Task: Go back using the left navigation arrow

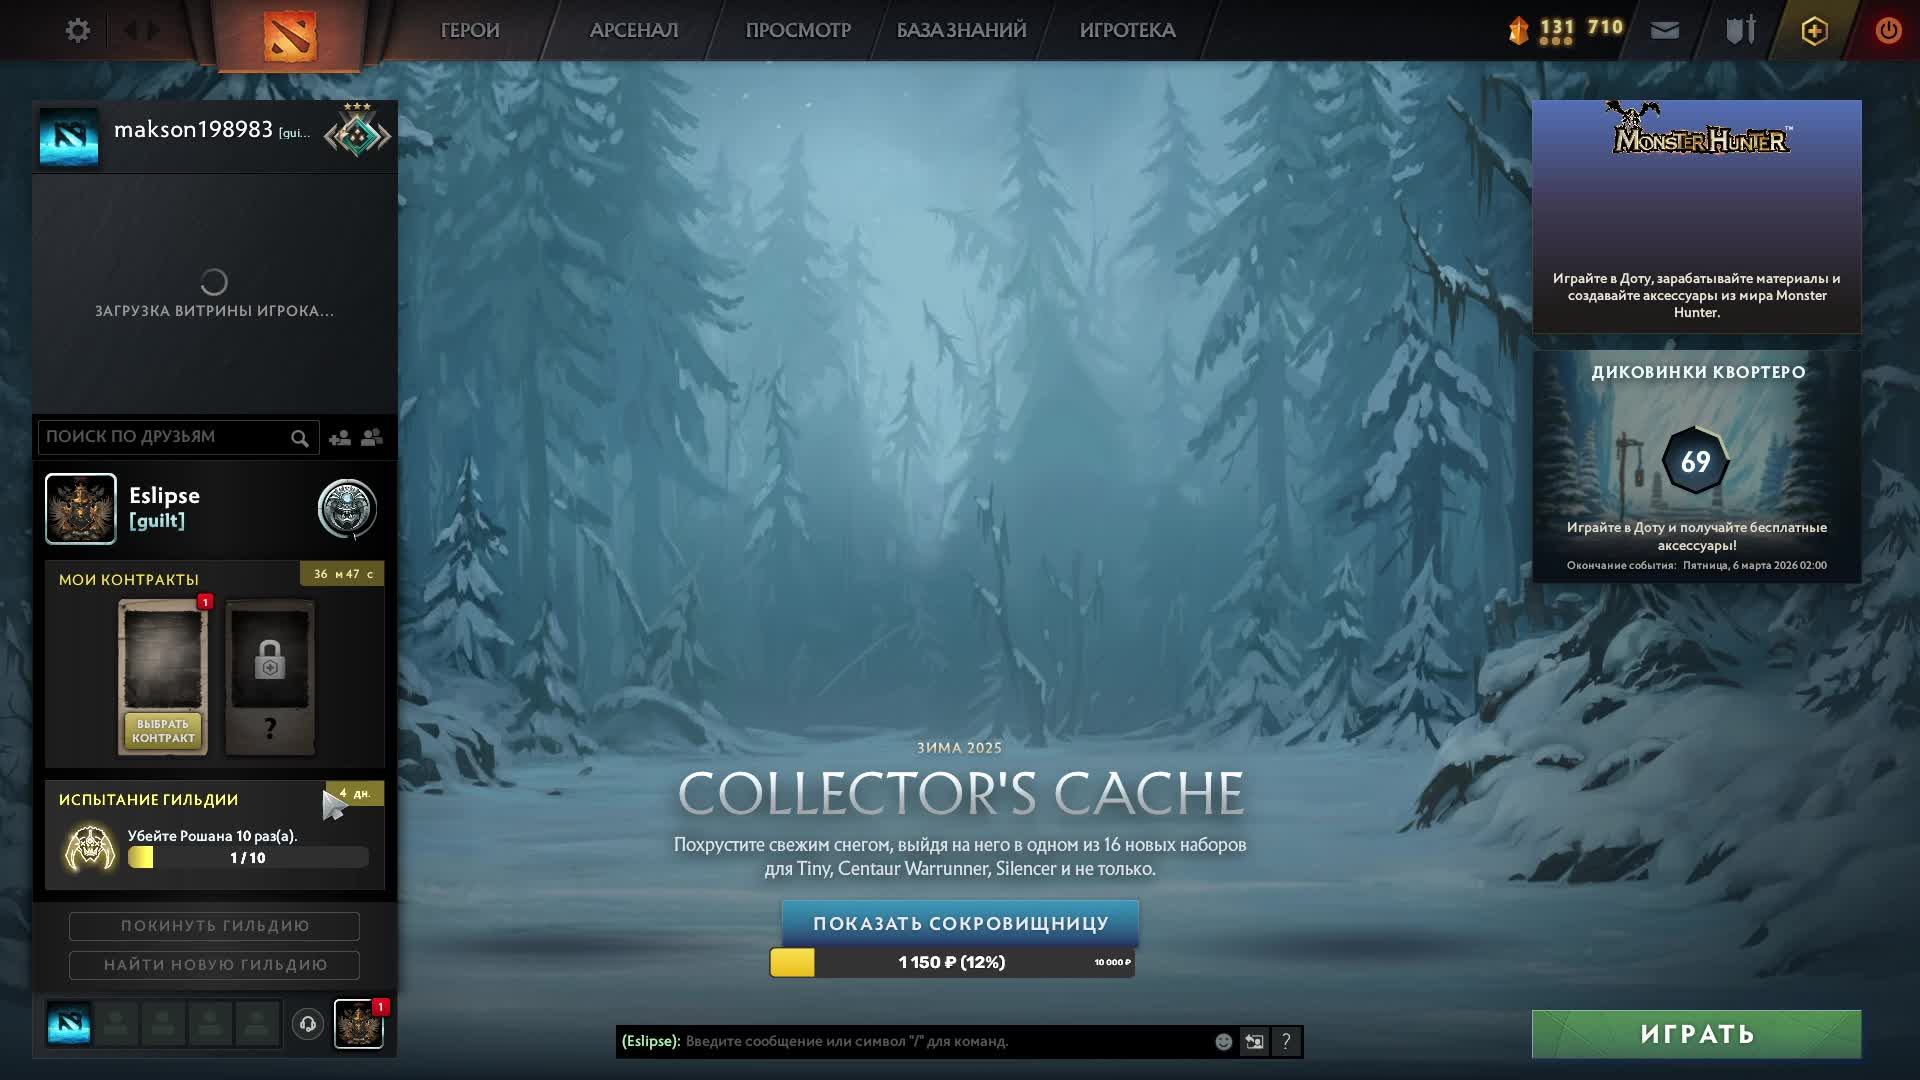Action: point(130,31)
